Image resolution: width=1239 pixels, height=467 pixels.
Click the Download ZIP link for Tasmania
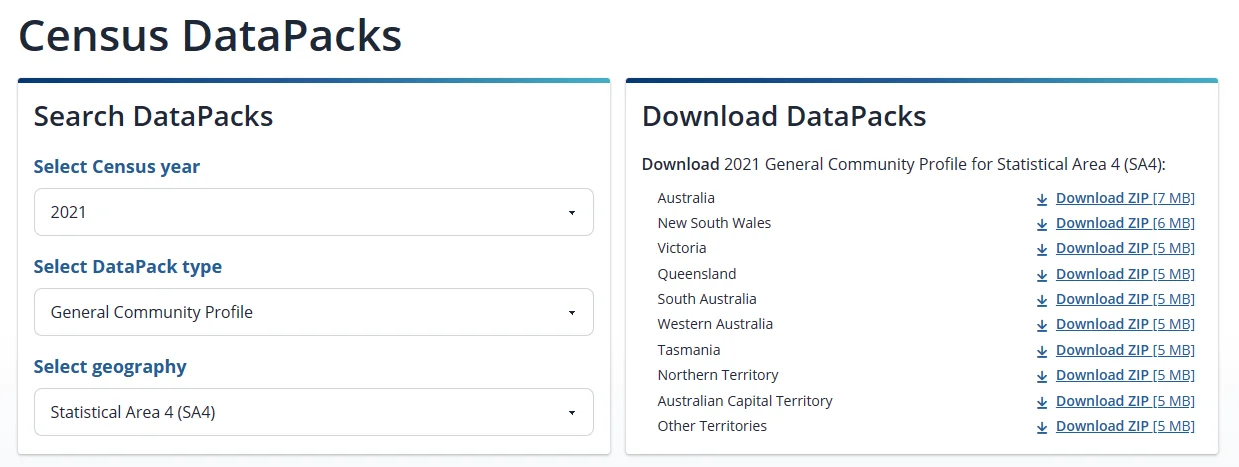tap(1124, 350)
